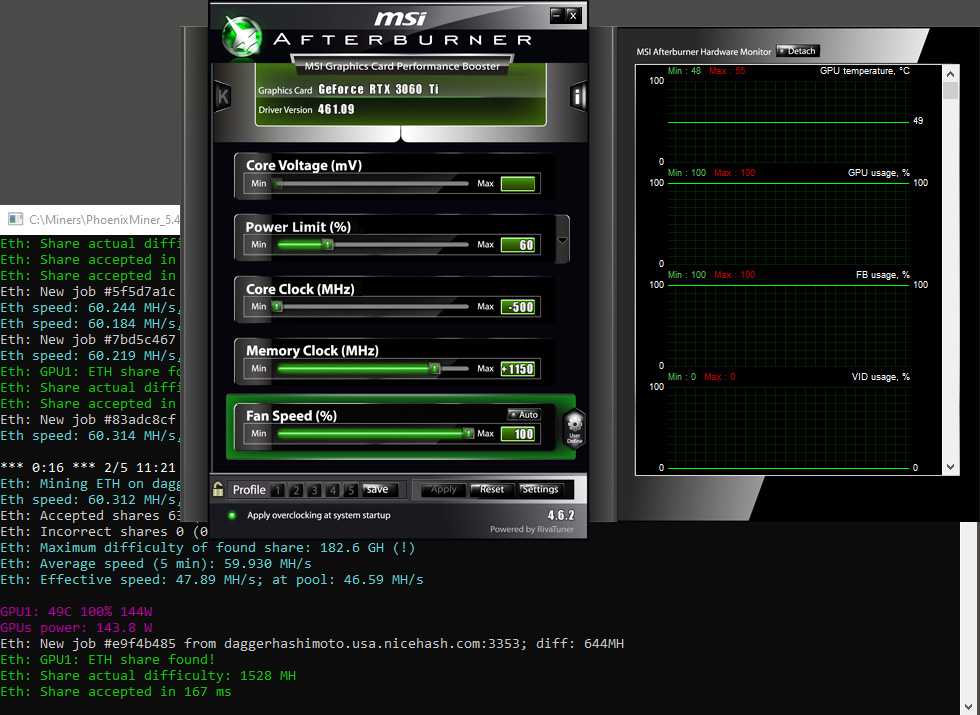Click the 'Share accepted in 167 ms' line
The image size is (980, 715).
tap(116, 692)
